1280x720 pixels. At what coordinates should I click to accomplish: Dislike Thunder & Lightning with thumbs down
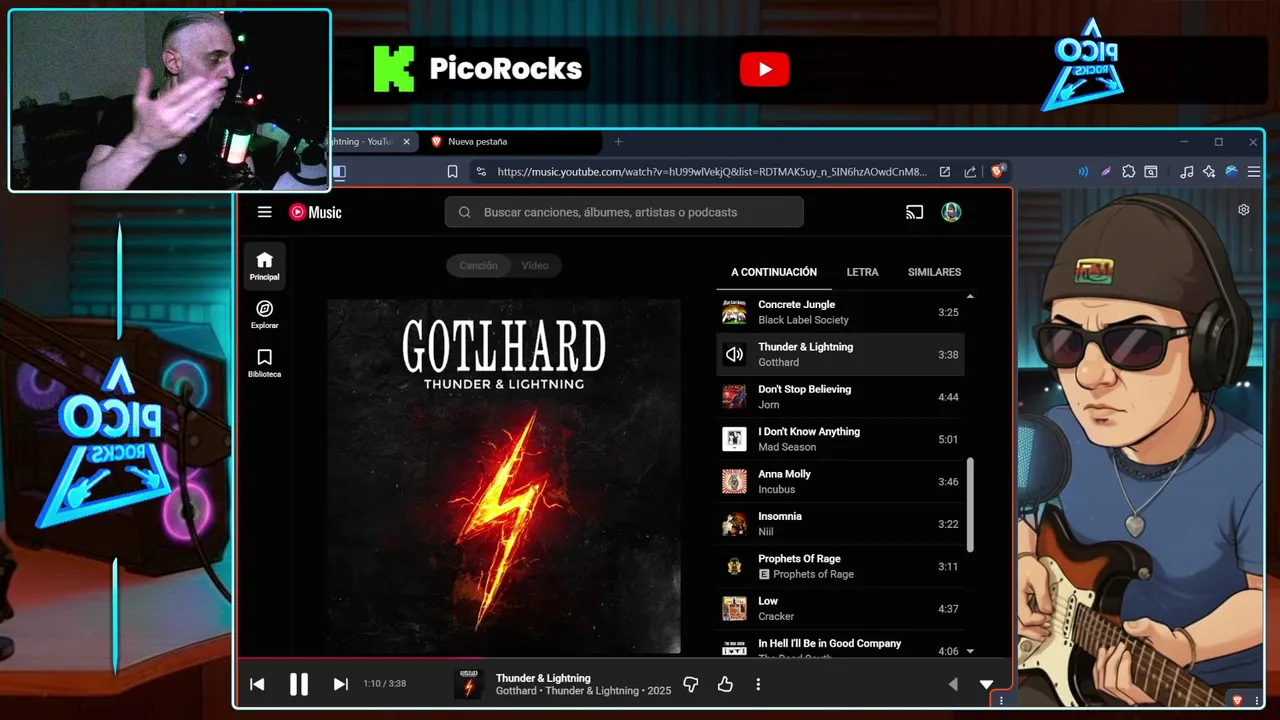[690, 684]
